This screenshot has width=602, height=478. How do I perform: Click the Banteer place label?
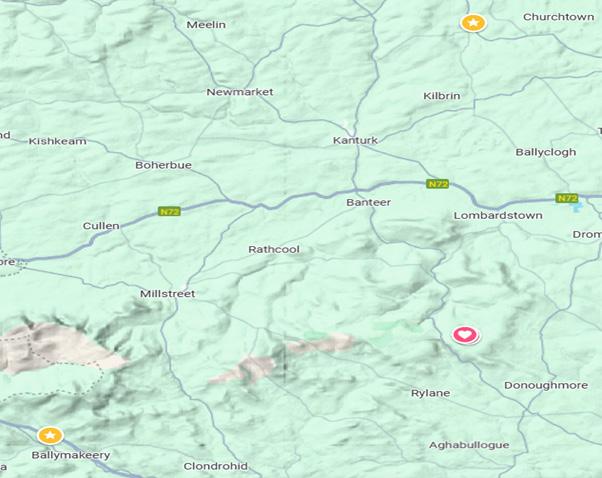tap(369, 202)
